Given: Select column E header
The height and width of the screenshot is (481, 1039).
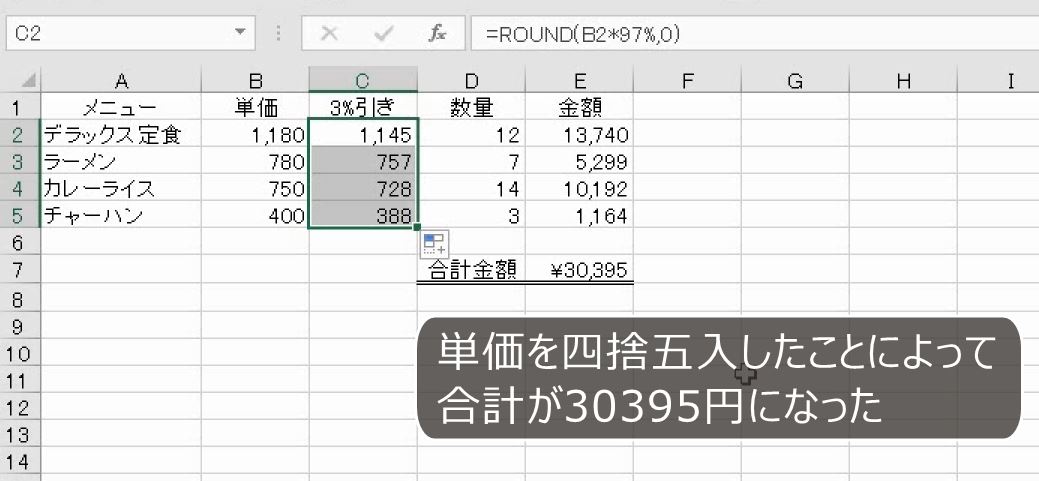Looking at the screenshot, I should (x=579, y=81).
